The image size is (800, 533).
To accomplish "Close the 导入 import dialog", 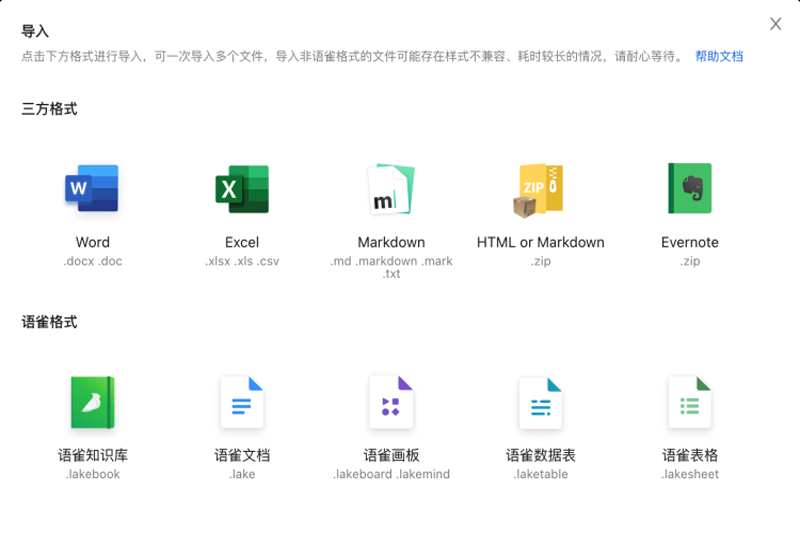I will point(775,24).
